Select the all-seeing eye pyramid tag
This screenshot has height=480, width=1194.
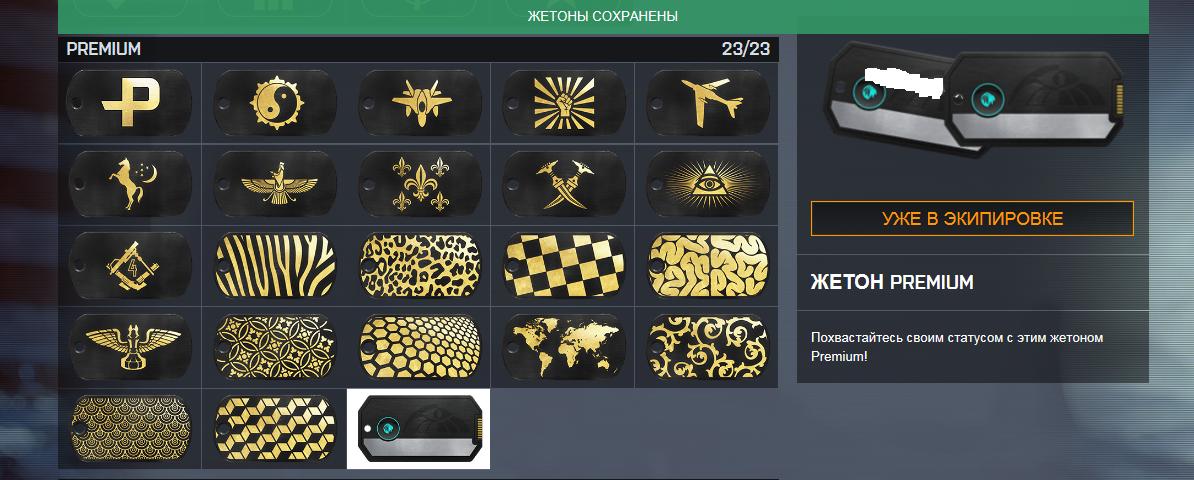(708, 184)
